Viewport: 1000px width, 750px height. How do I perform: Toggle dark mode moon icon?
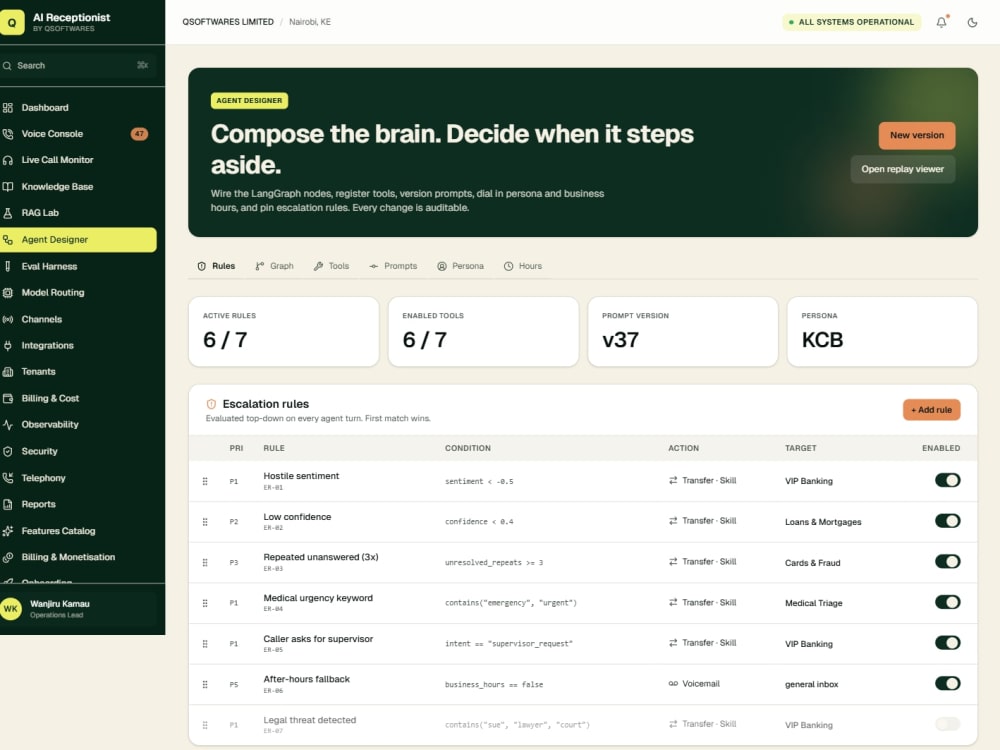tap(972, 22)
